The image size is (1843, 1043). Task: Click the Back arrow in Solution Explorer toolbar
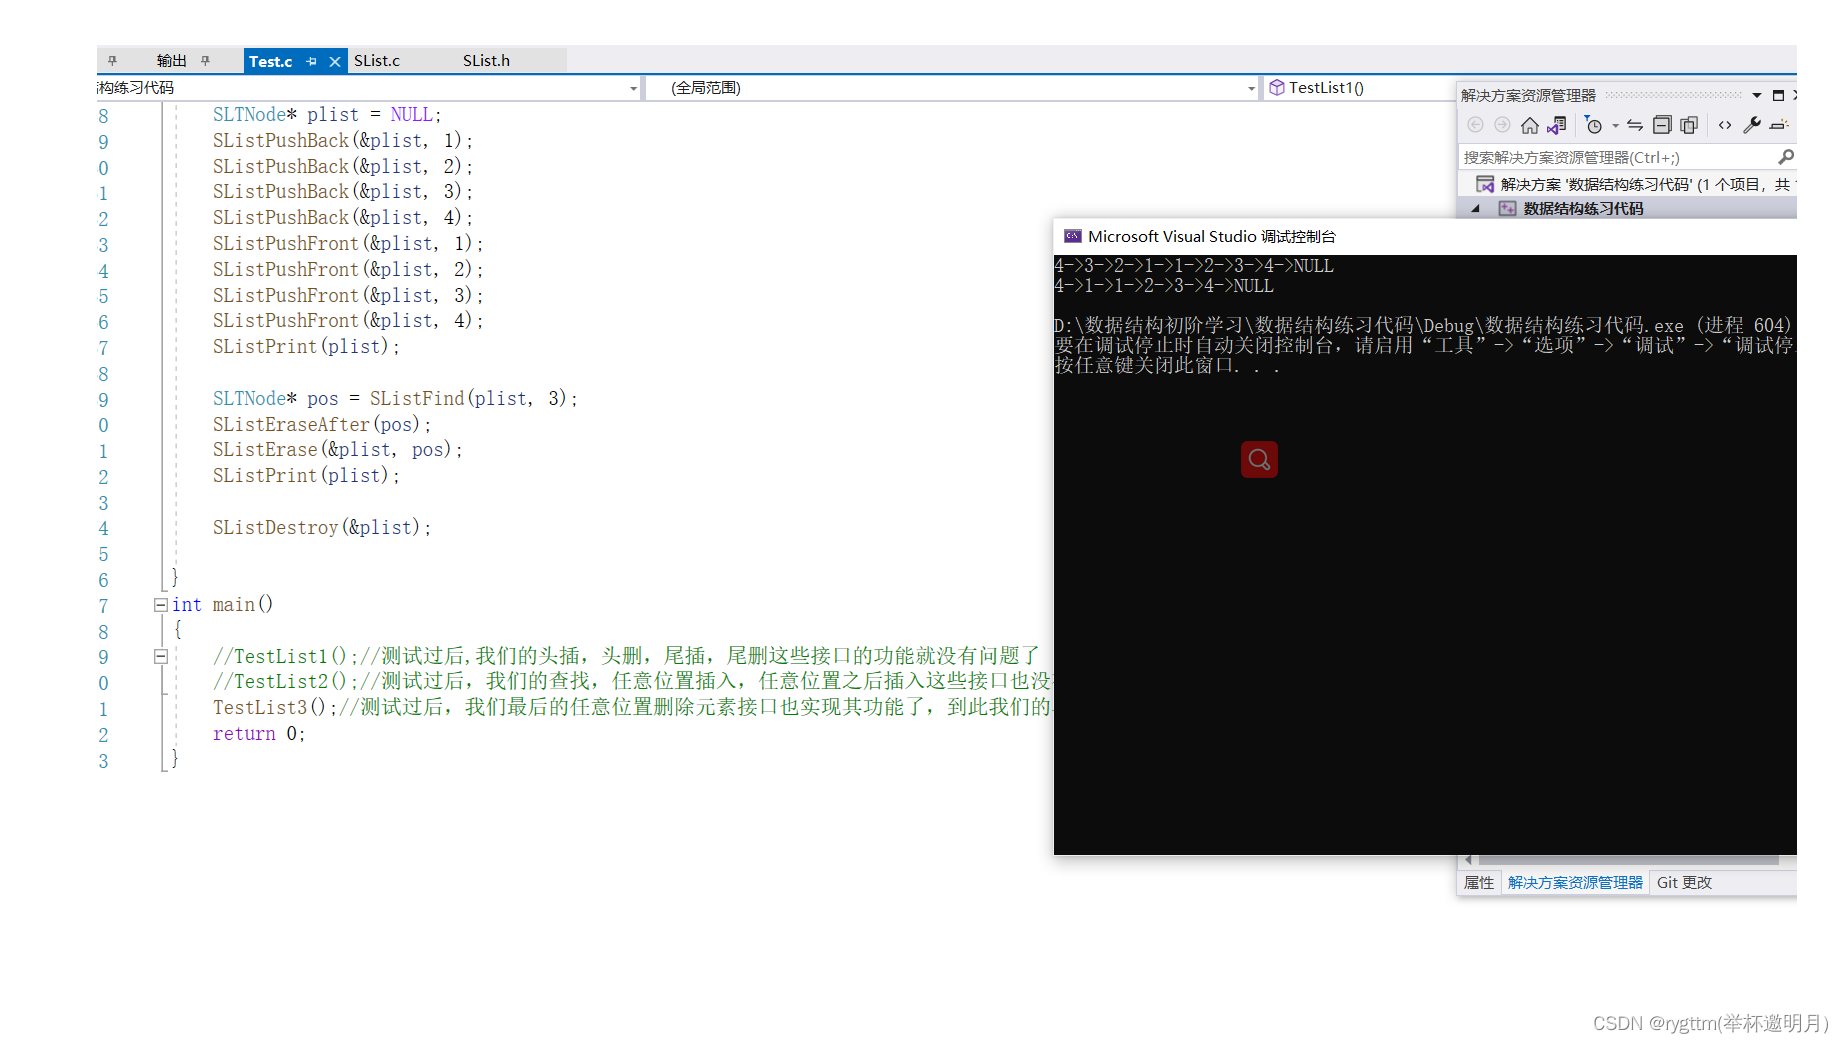(x=1475, y=125)
